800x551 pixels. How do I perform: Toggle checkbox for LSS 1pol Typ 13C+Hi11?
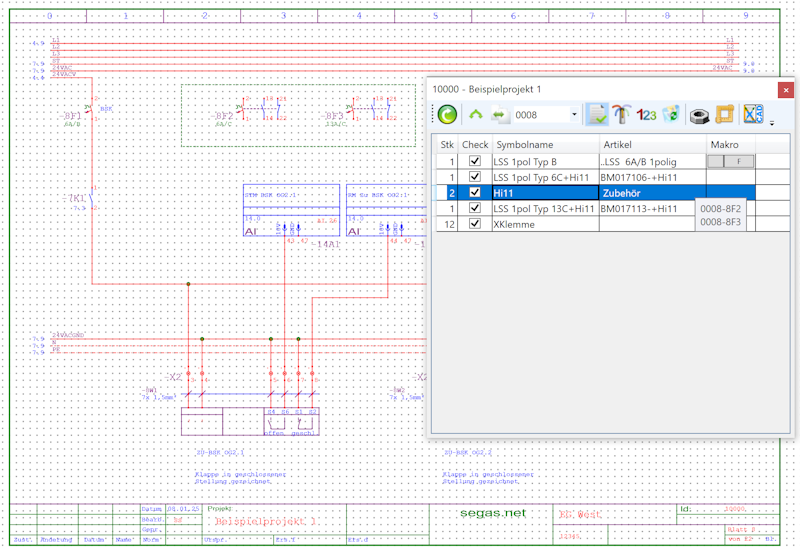[x=474, y=208]
